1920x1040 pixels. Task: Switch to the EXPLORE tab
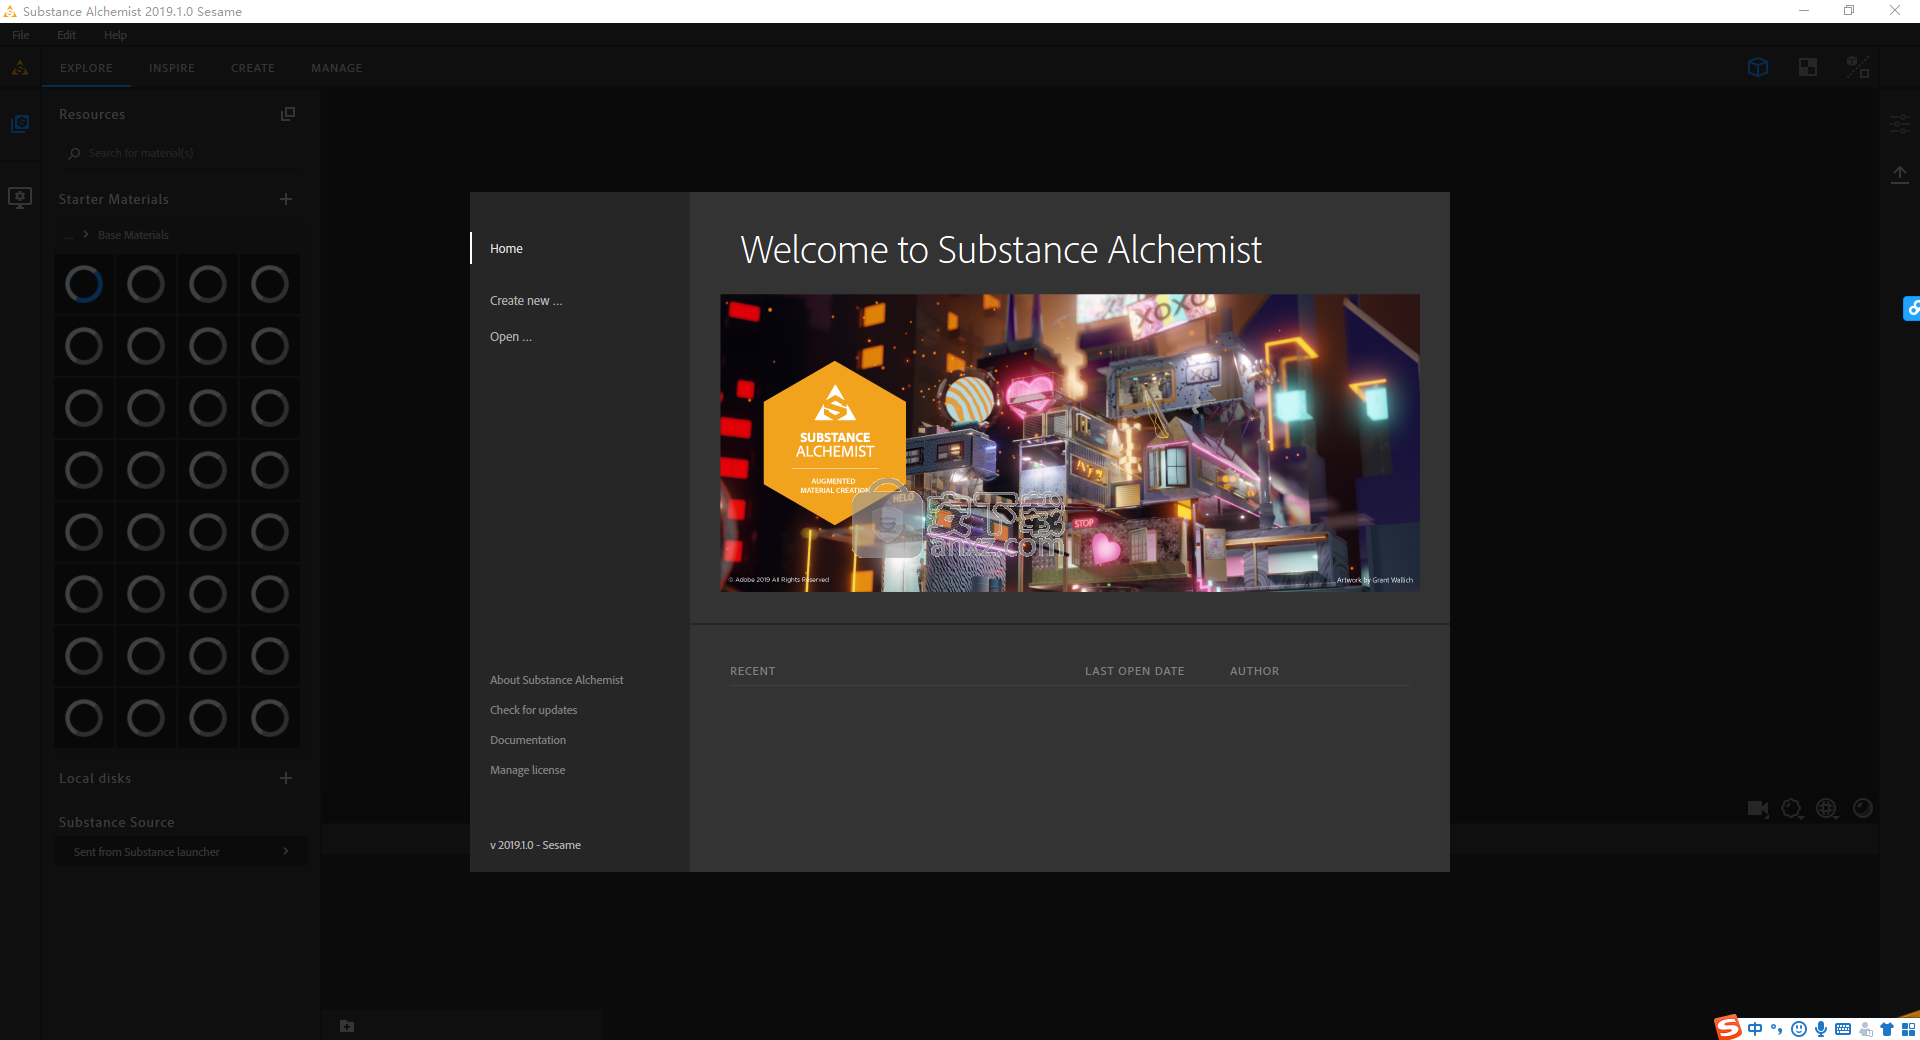(86, 68)
